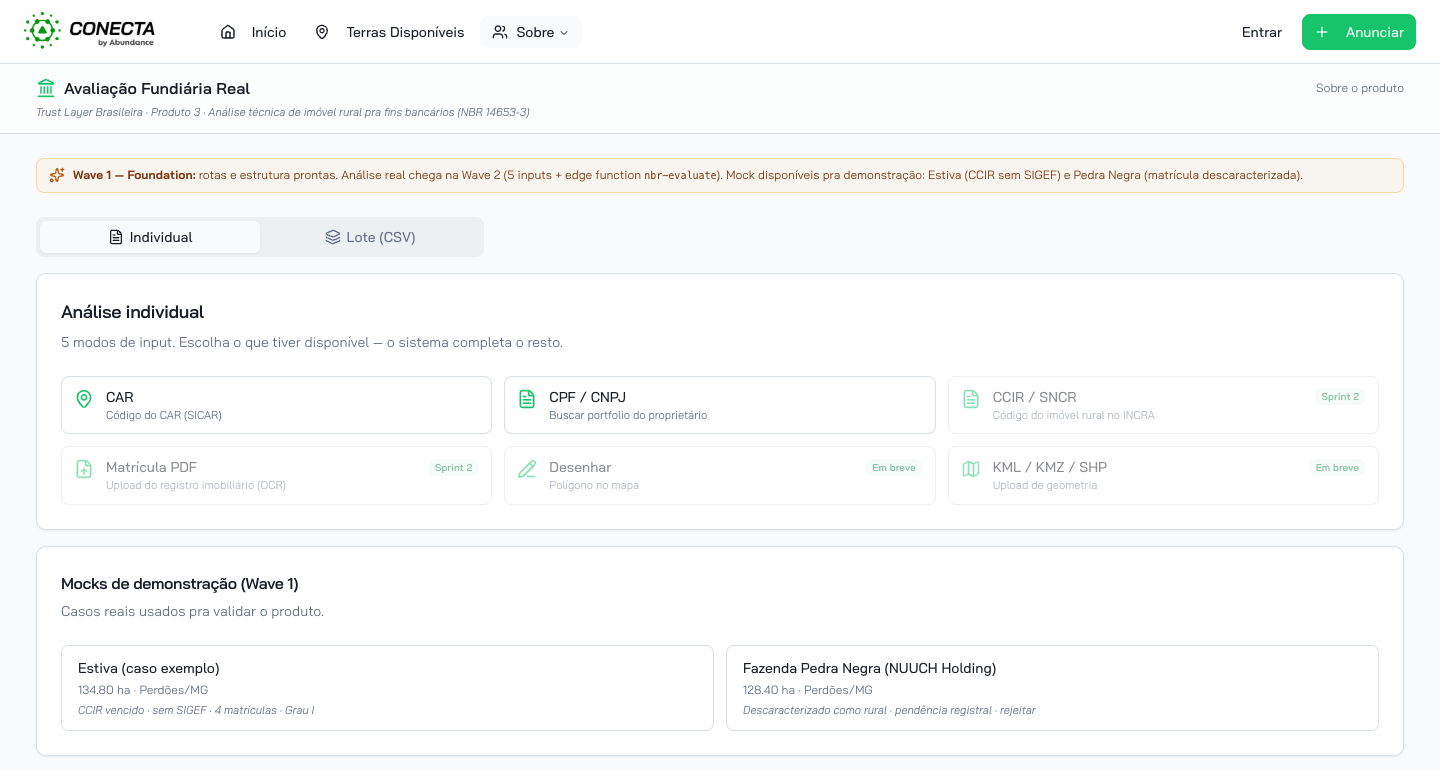Viewport: 1440px width, 770px height.
Task: Click the Entrar login link
Action: point(1262,32)
